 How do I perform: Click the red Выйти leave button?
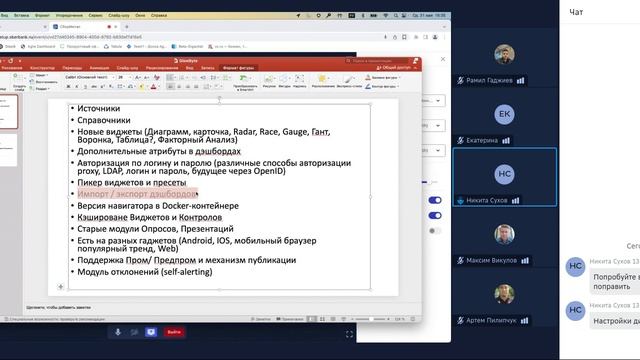click(x=174, y=332)
